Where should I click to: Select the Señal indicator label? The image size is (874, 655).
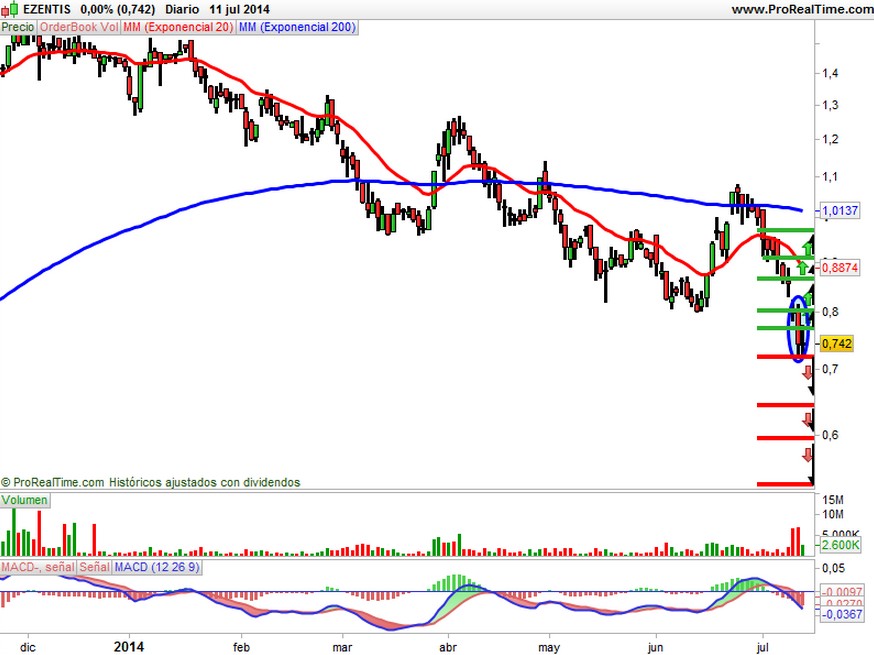[x=94, y=567]
